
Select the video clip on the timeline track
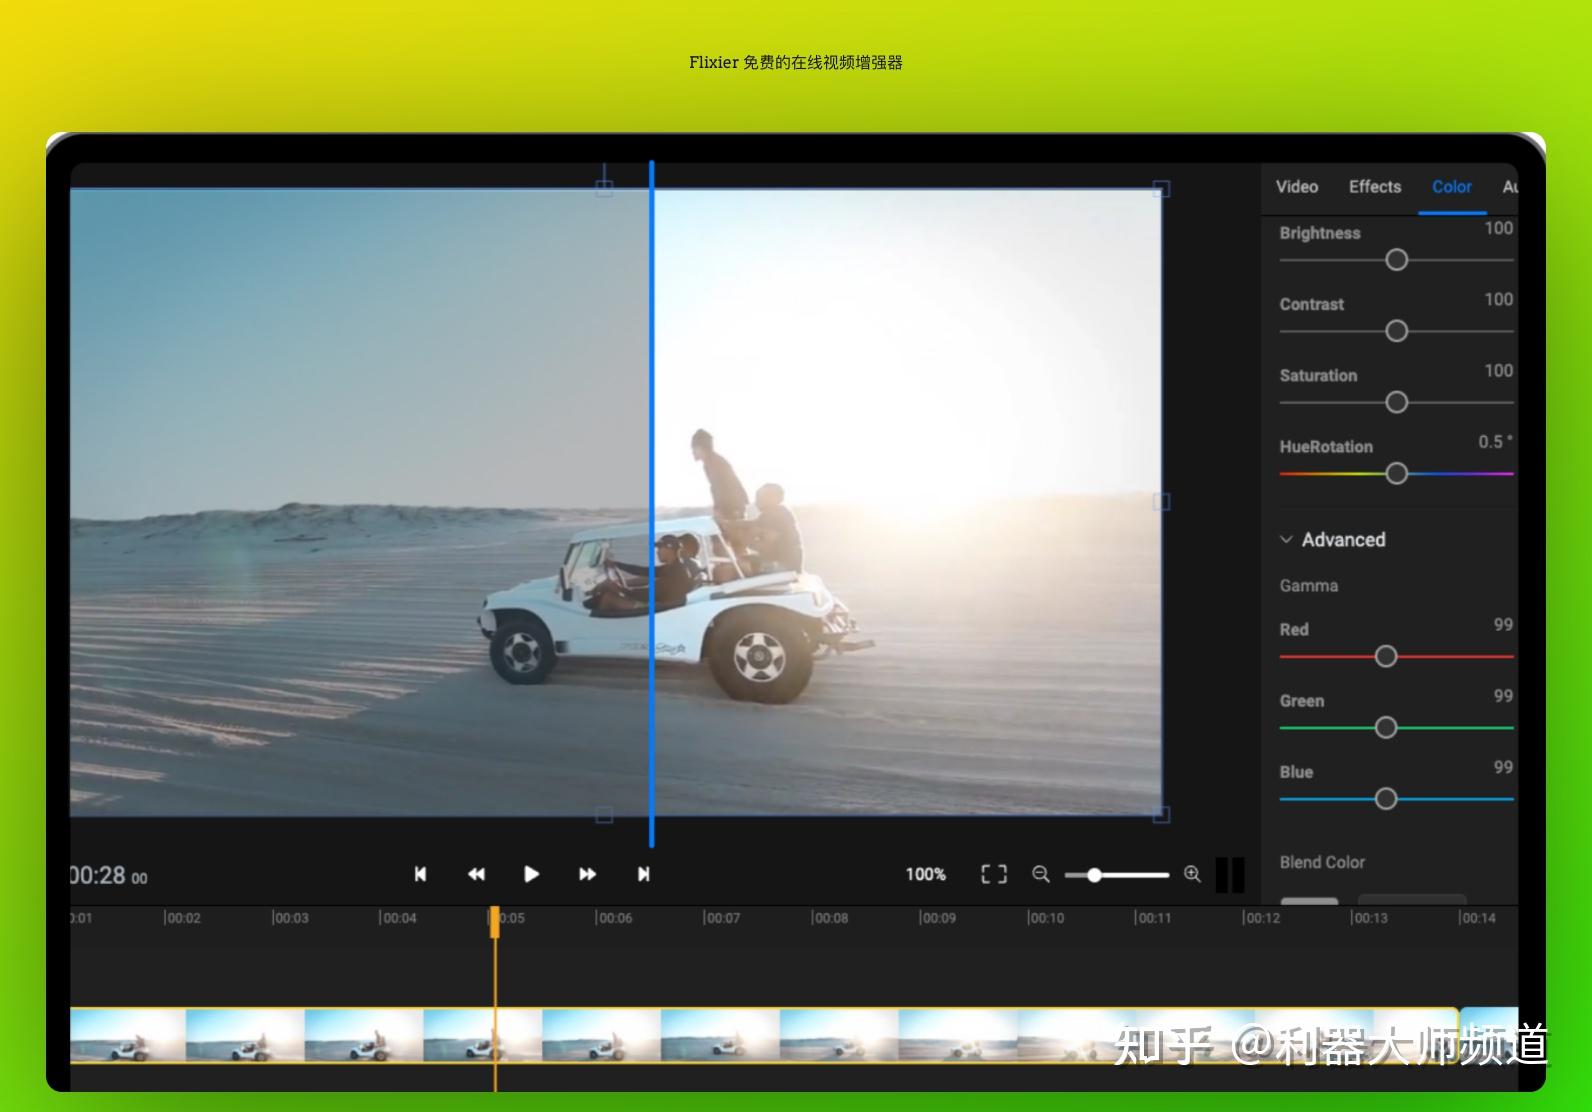(x=764, y=1035)
